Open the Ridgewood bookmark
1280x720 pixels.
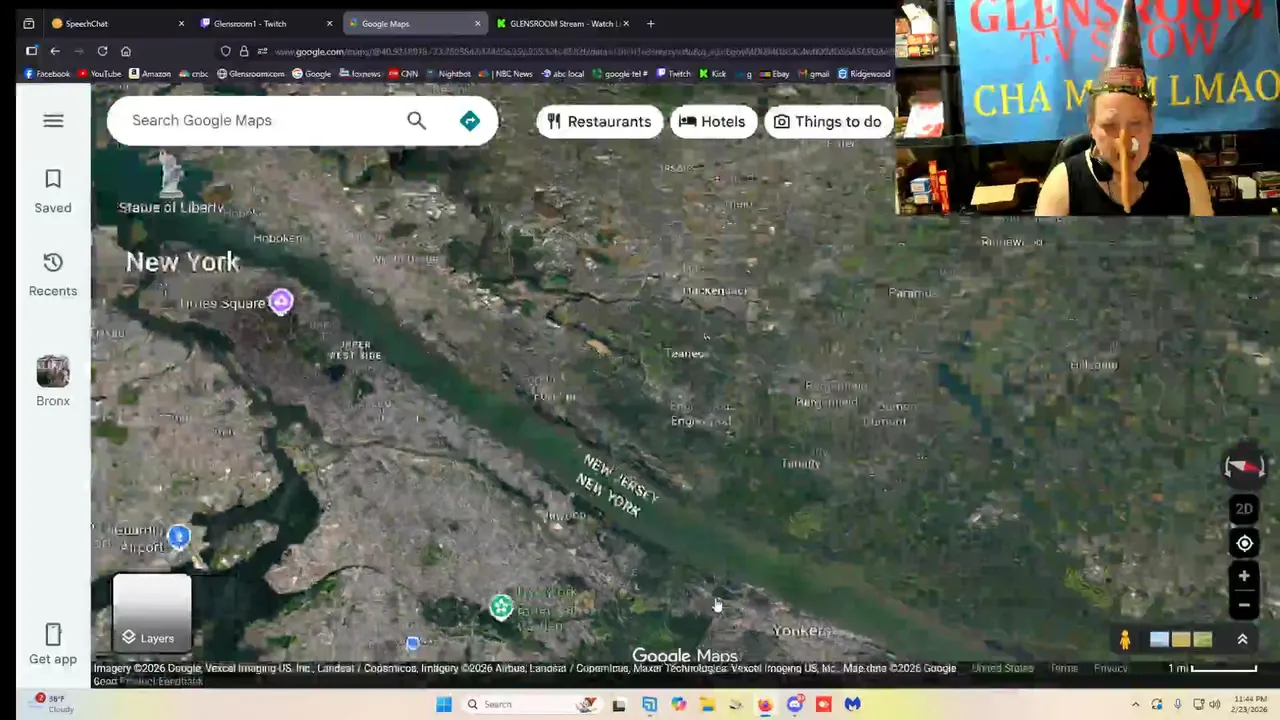coord(864,74)
